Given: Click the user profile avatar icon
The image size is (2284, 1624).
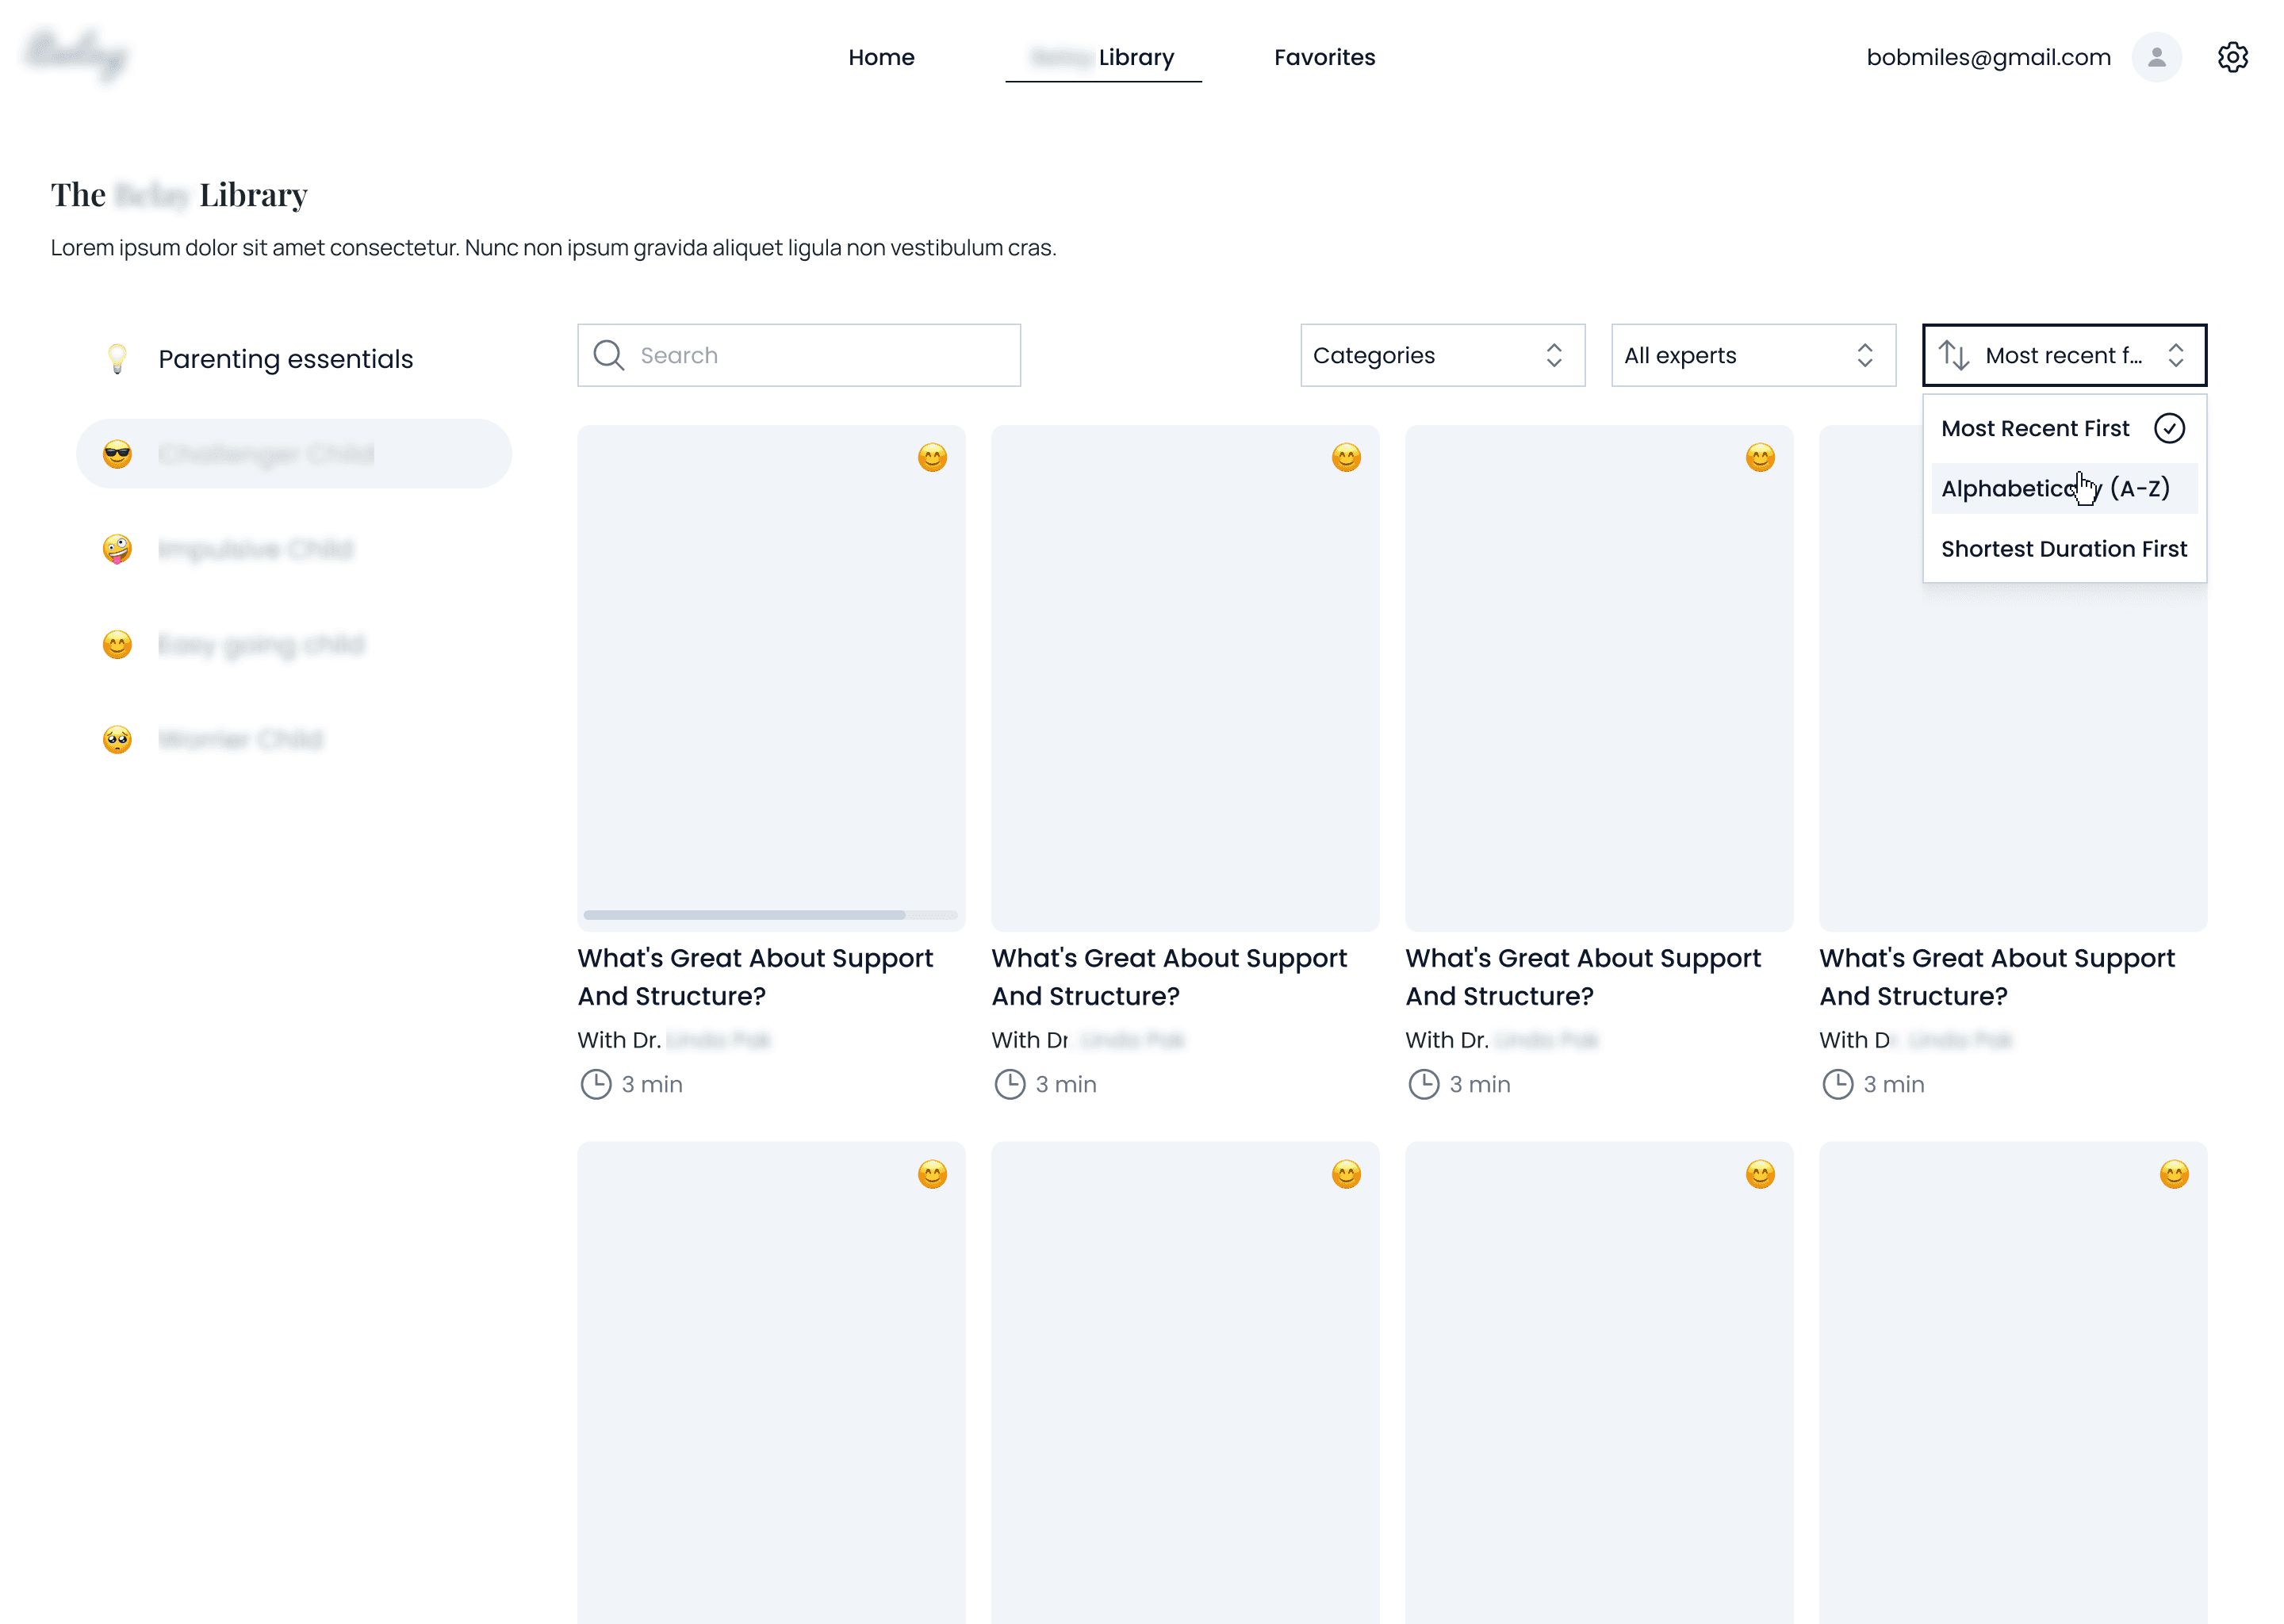Looking at the screenshot, I should pyautogui.click(x=2156, y=57).
